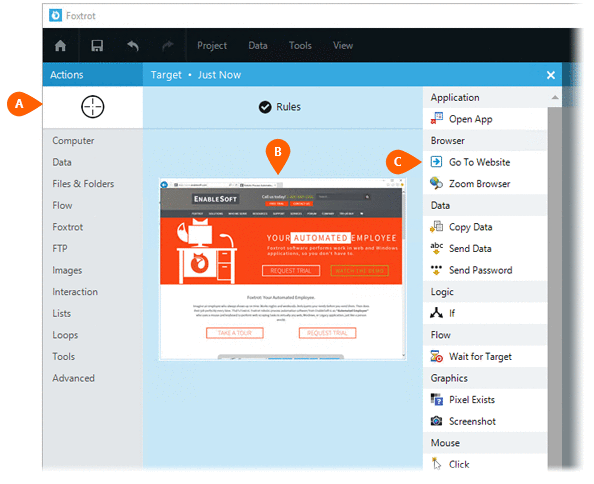Open the FTP actions category
Image resolution: width=594 pixels, height=484 pixels.
click(x=60, y=248)
